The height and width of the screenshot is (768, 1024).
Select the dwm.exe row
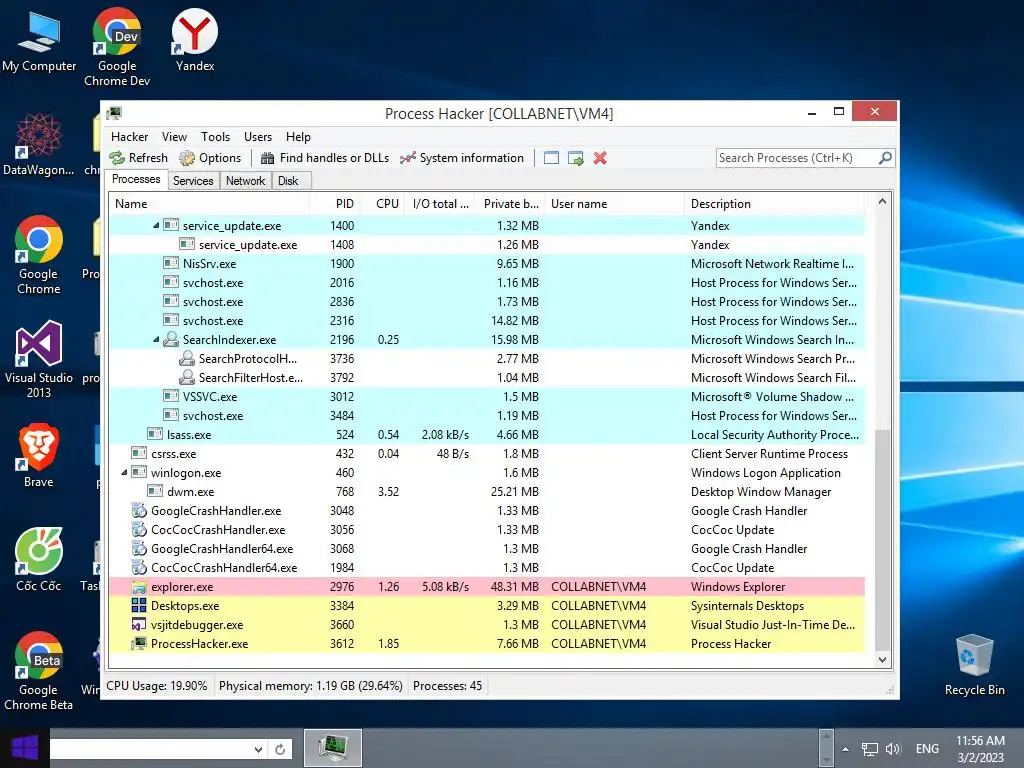click(487, 492)
